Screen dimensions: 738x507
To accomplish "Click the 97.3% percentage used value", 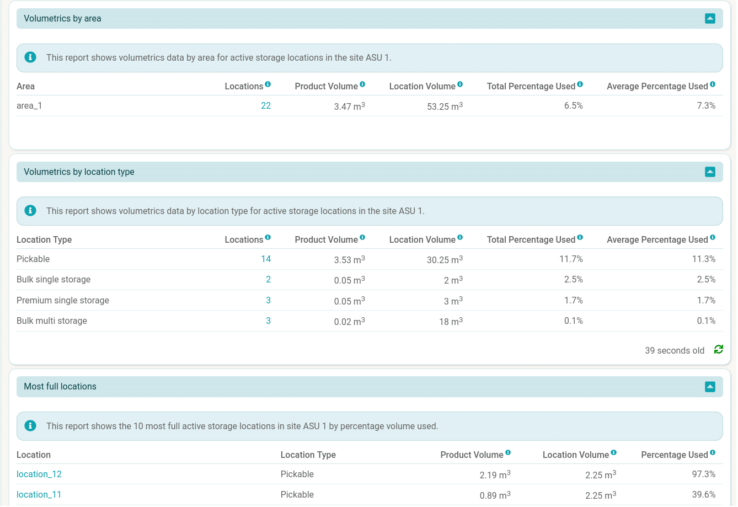I will pos(704,474).
